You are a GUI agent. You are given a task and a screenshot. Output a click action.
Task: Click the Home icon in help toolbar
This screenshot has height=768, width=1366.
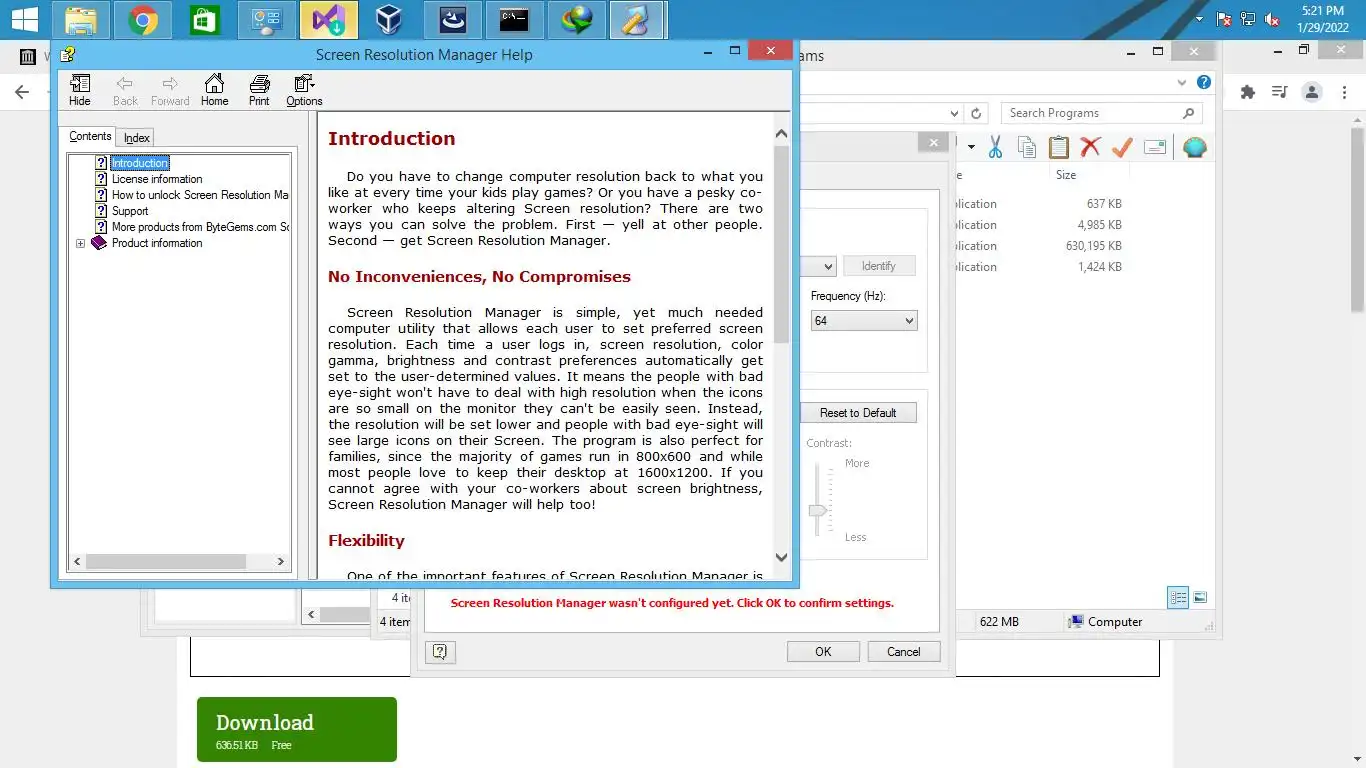pos(214,90)
